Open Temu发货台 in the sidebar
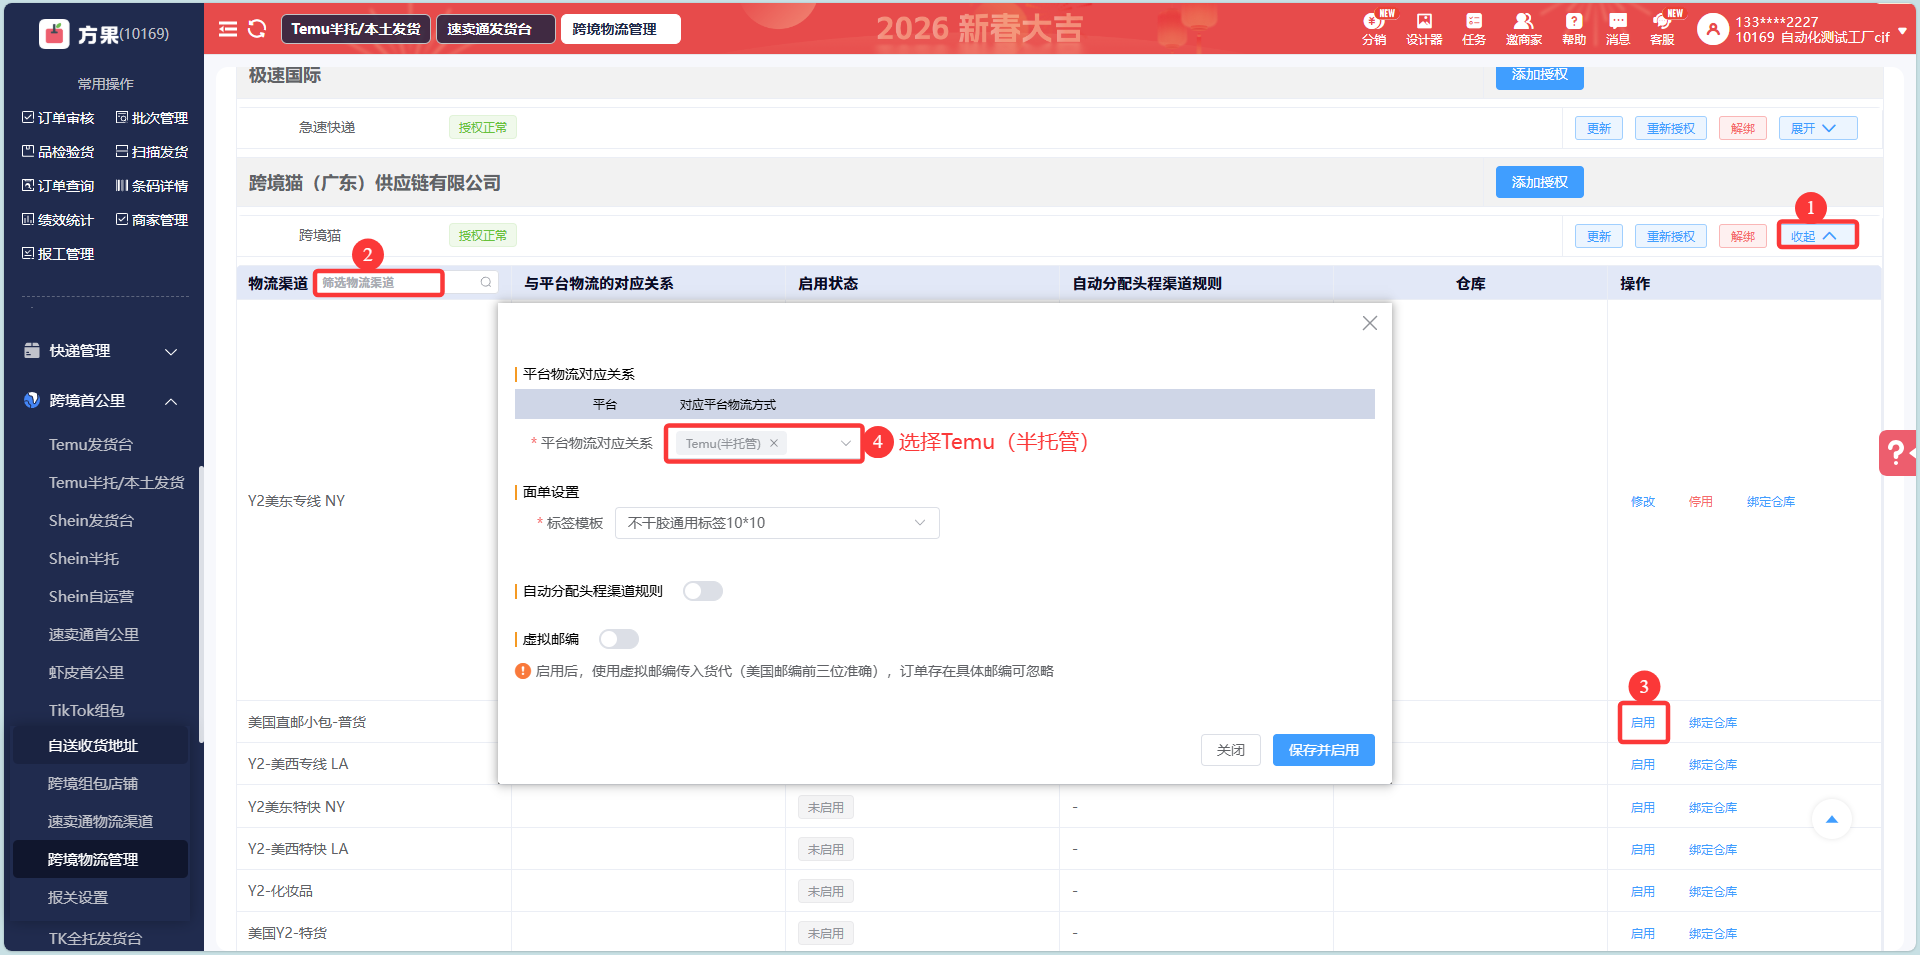1920x955 pixels. point(91,444)
